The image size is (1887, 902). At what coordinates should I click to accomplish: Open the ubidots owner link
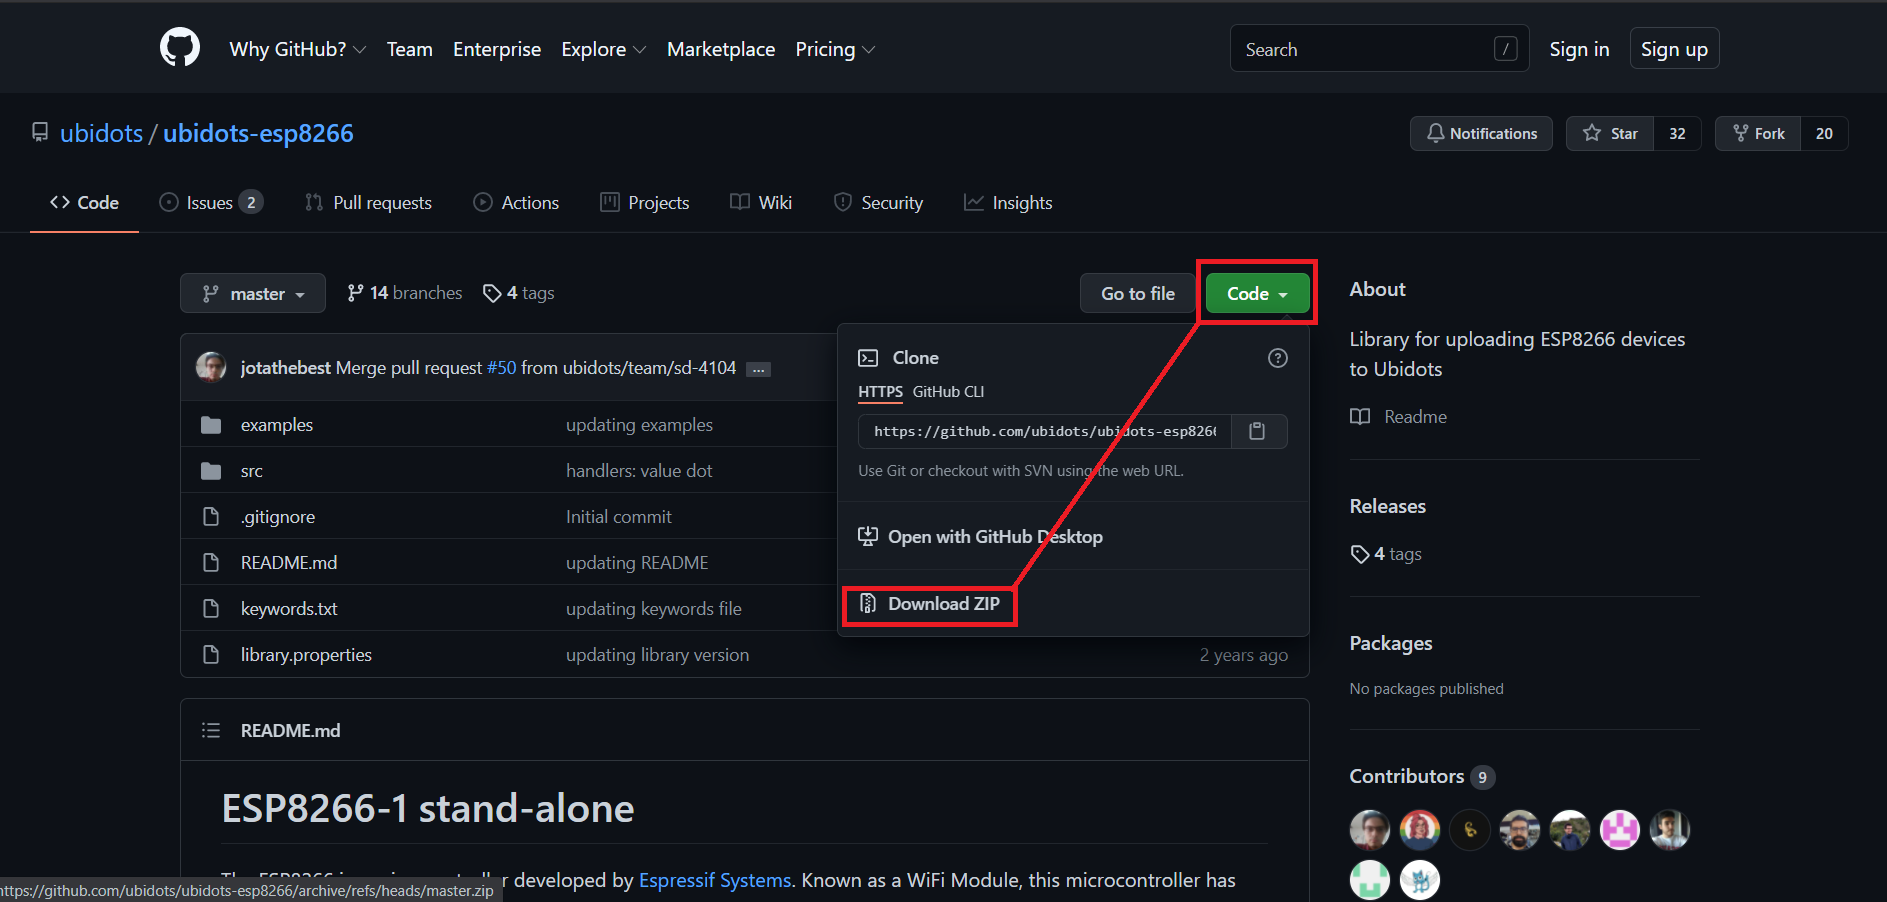point(101,133)
